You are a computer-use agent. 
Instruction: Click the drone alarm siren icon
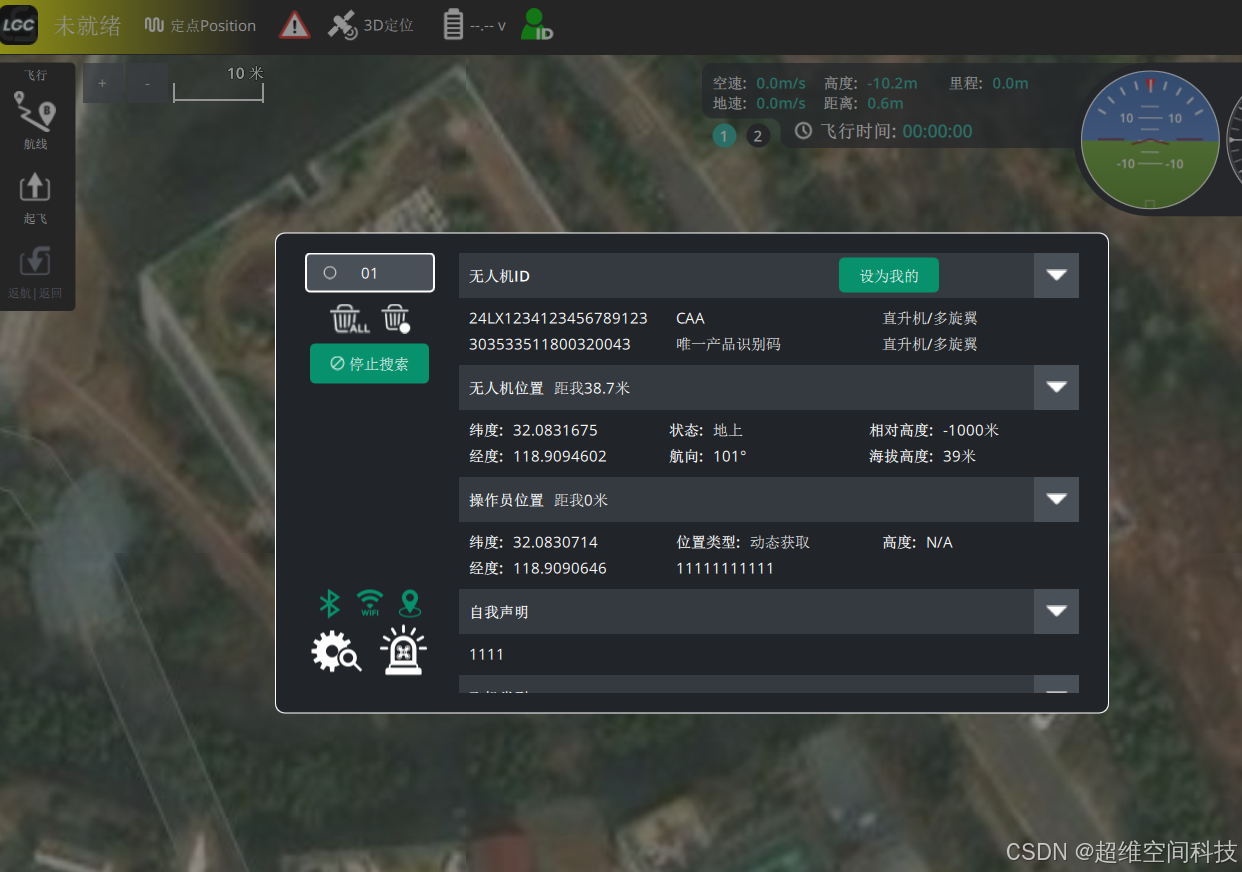403,651
